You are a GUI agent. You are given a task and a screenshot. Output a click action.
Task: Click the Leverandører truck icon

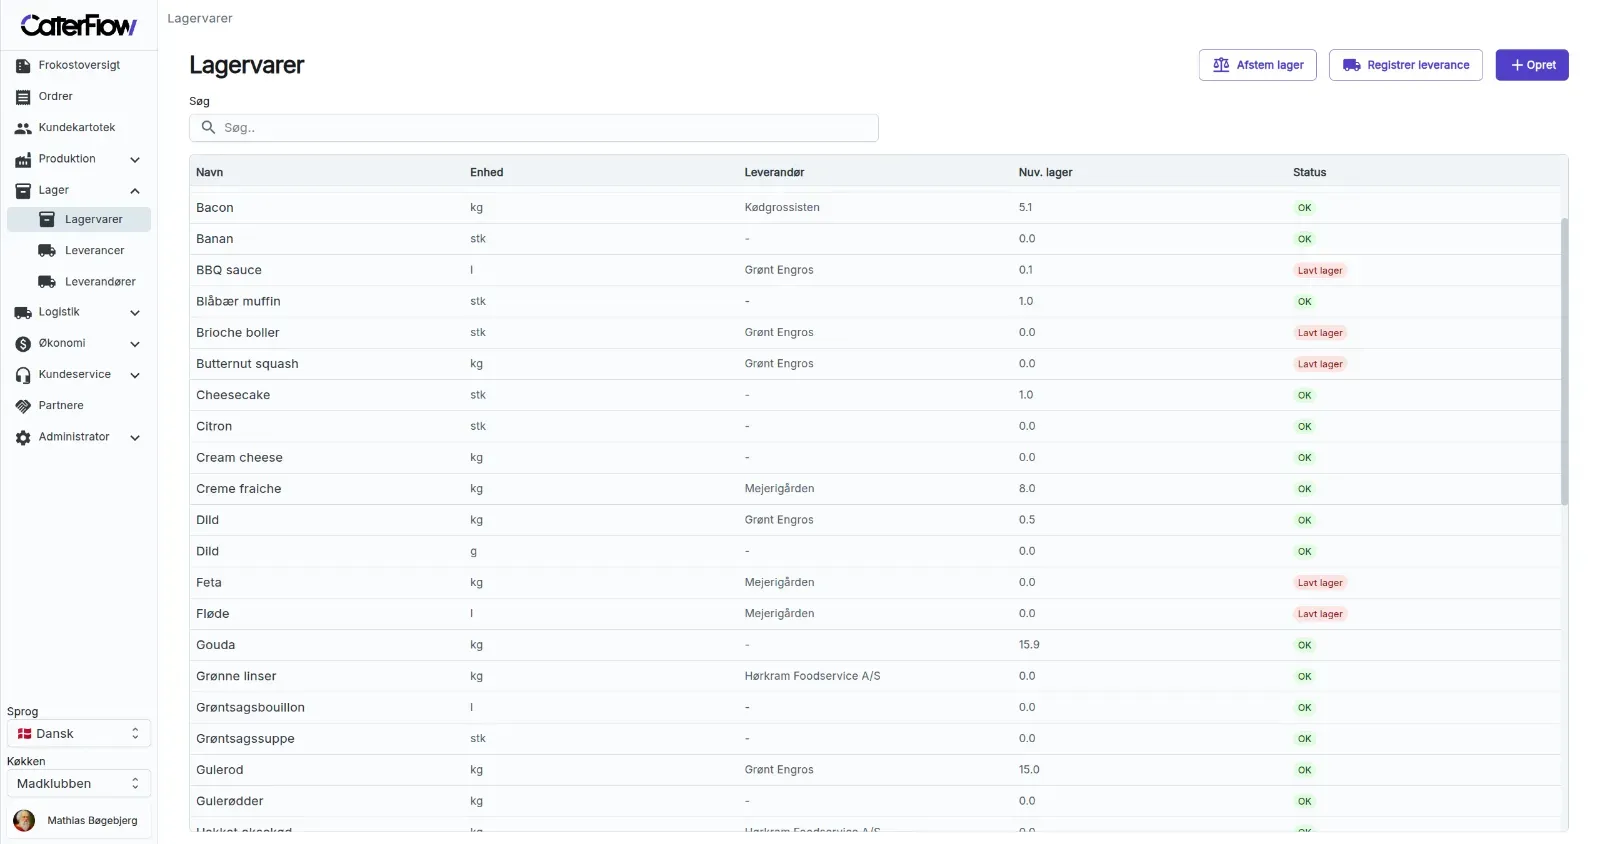click(x=47, y=282)
